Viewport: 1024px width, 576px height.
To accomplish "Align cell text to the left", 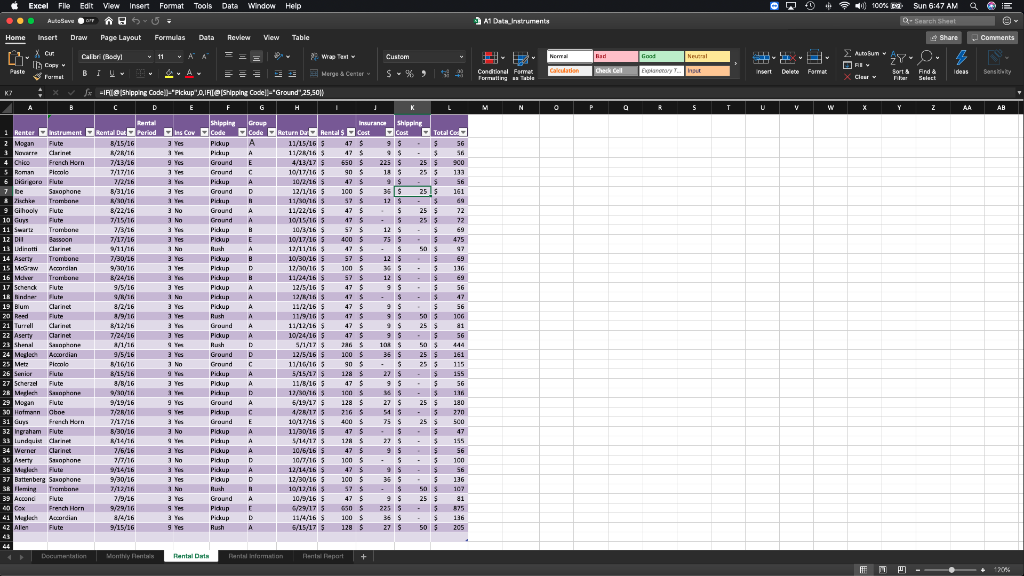I will point(229,74).
